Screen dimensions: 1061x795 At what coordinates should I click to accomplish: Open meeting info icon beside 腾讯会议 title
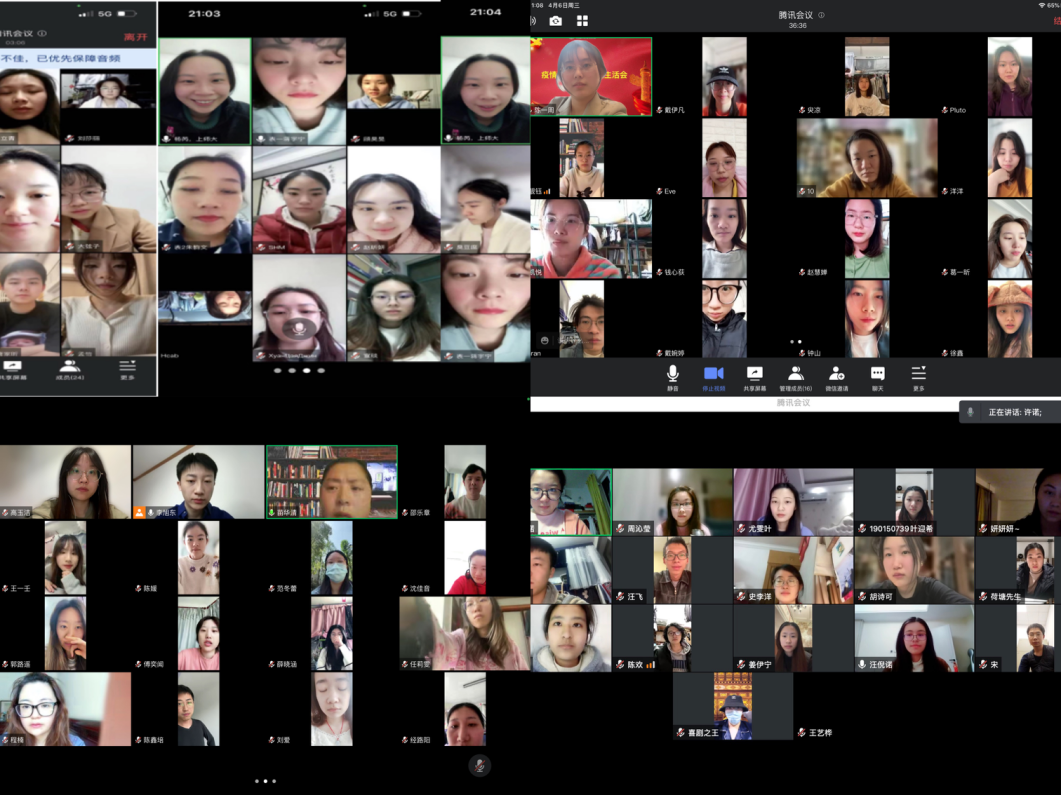click(x=821, y=15)
